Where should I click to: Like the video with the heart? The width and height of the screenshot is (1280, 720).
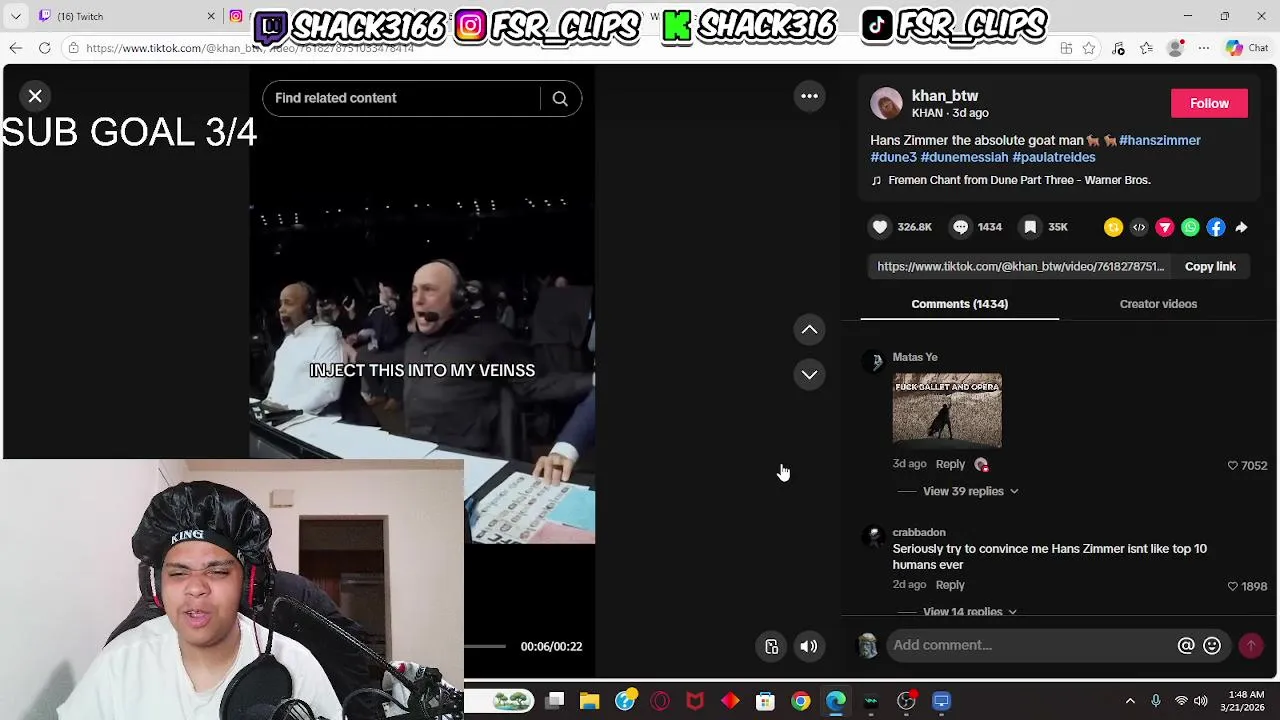pos(880,227)
